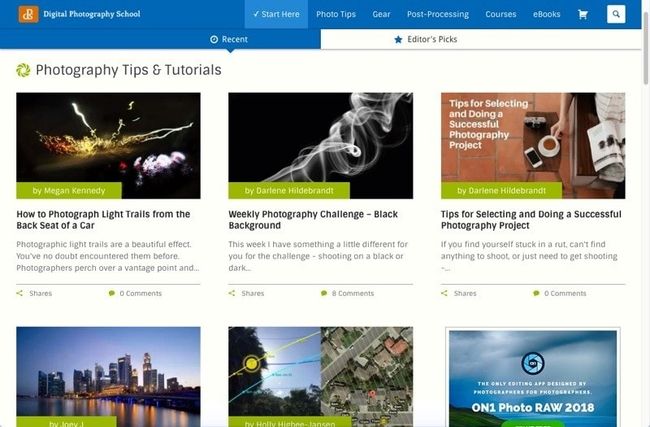Click share icon under Black Background article
The height and width of the screenshot is (427, 650).
[232, 293]
